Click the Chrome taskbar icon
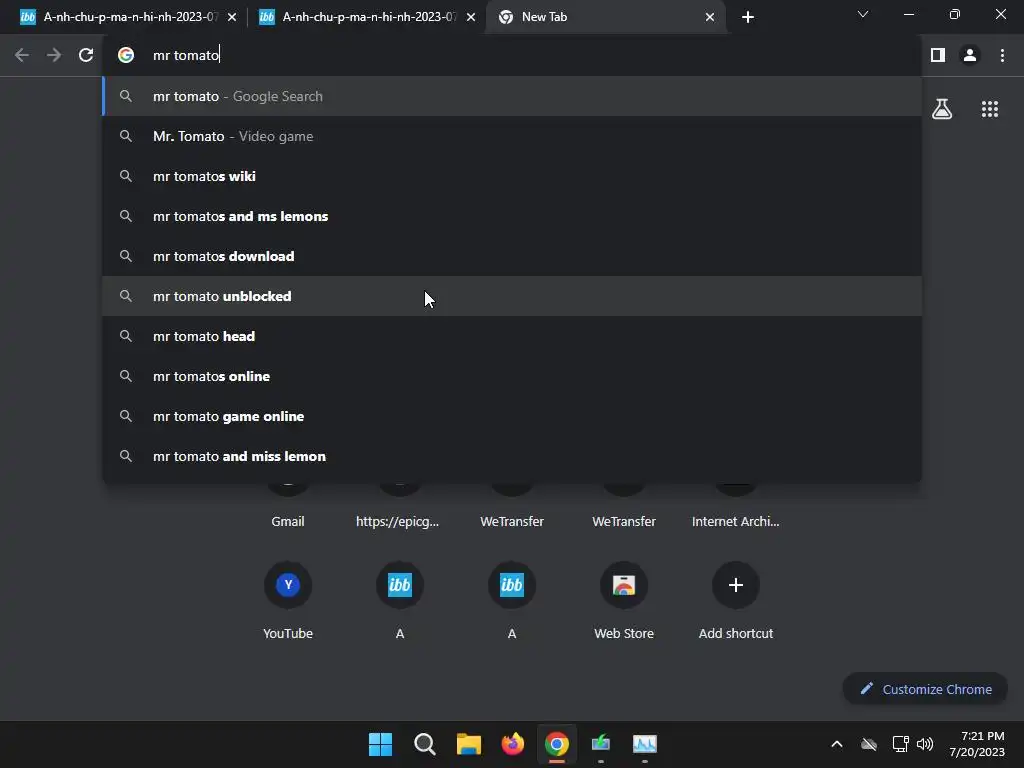This screenshot has width=1024, height=768. point(556,744)
